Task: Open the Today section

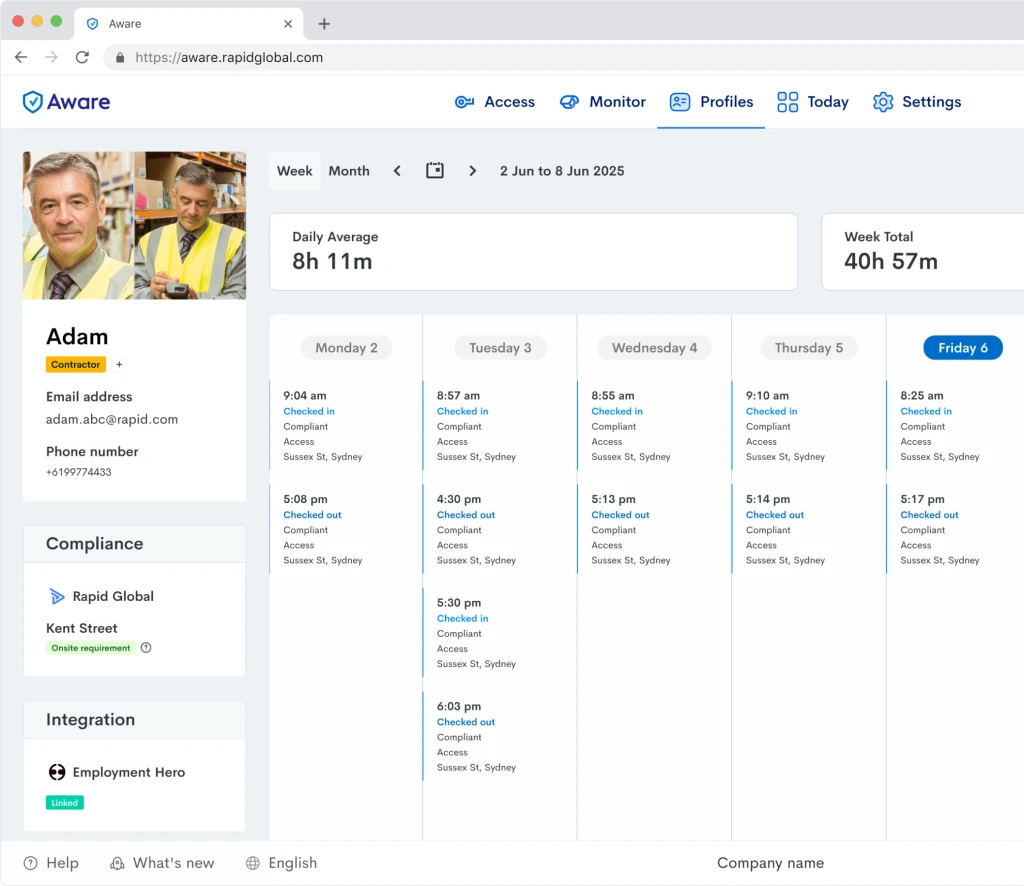Action: click(x=813, y=102)
